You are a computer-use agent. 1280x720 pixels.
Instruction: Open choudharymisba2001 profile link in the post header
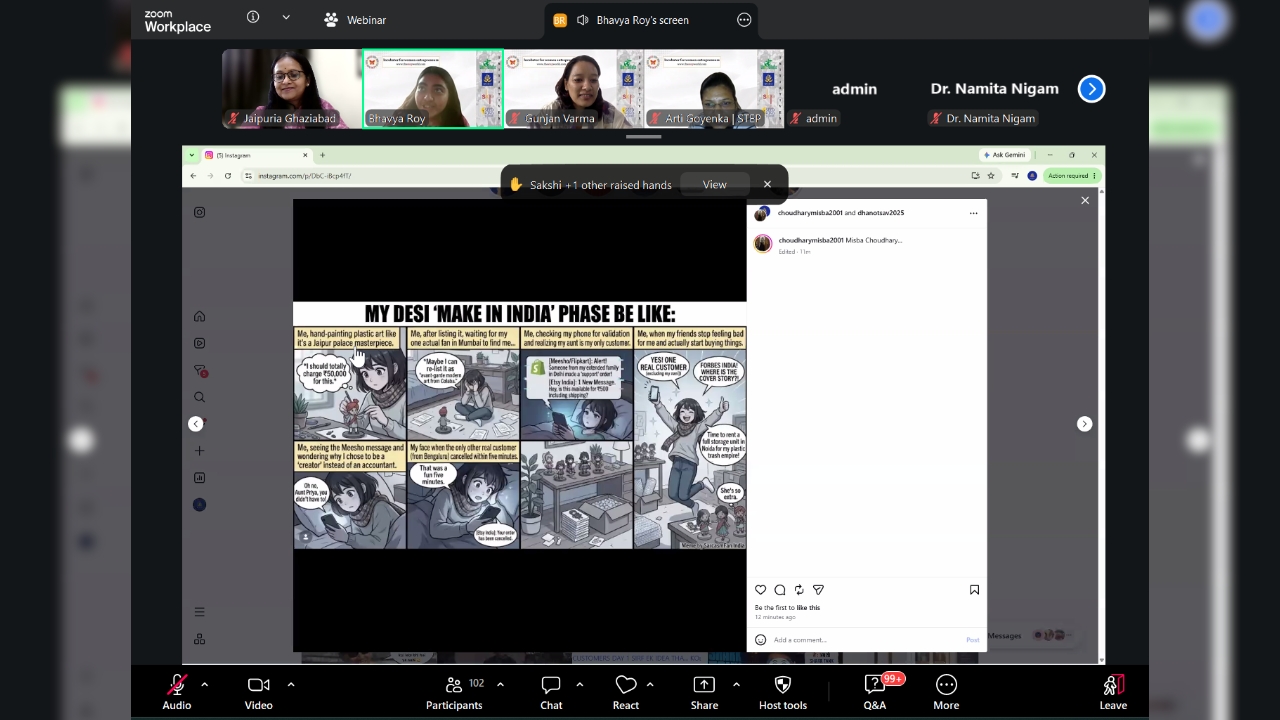pyautogui.click(x=810, y=213)
